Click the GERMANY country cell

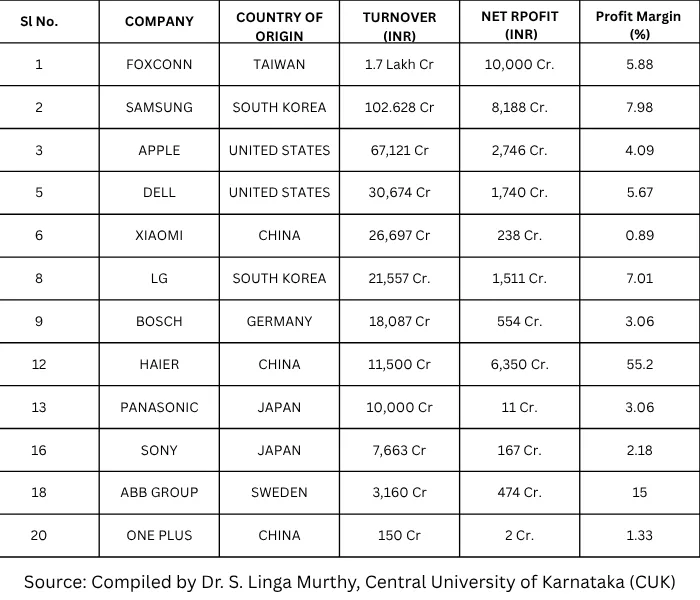(279, 321)
